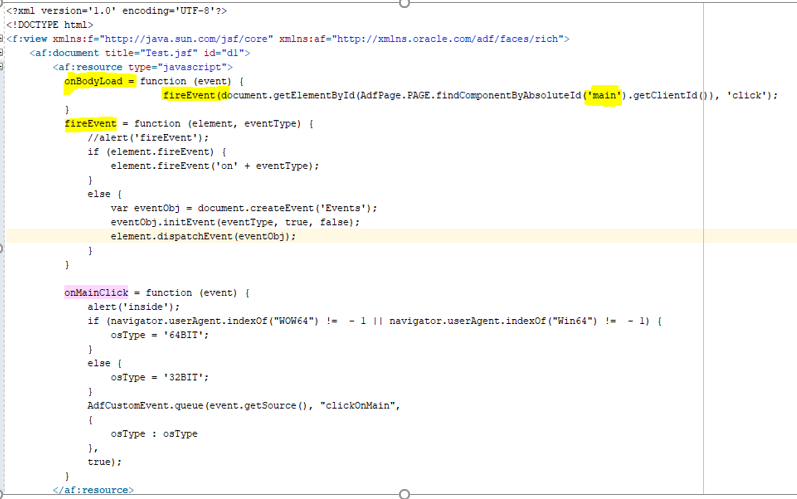This screenshot has height=499, width=797.
Task: Click the xml version declaration line
Action: [116, 11]
